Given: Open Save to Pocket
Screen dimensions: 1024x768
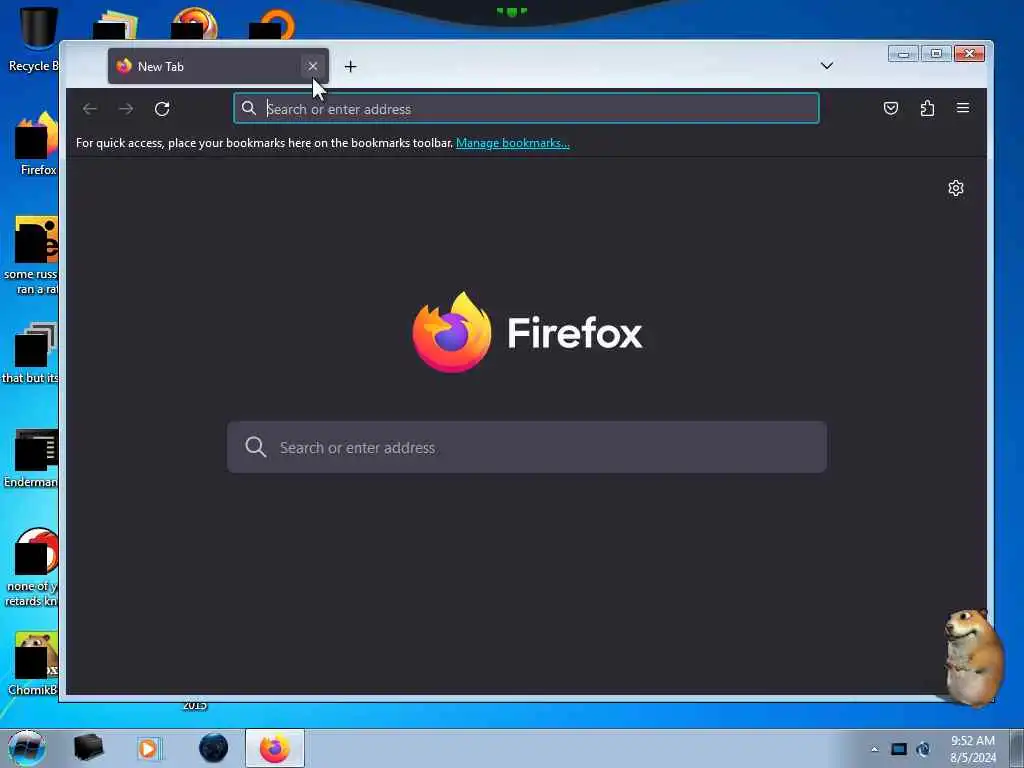Looking at the screenshot, I should pos(891,108).
